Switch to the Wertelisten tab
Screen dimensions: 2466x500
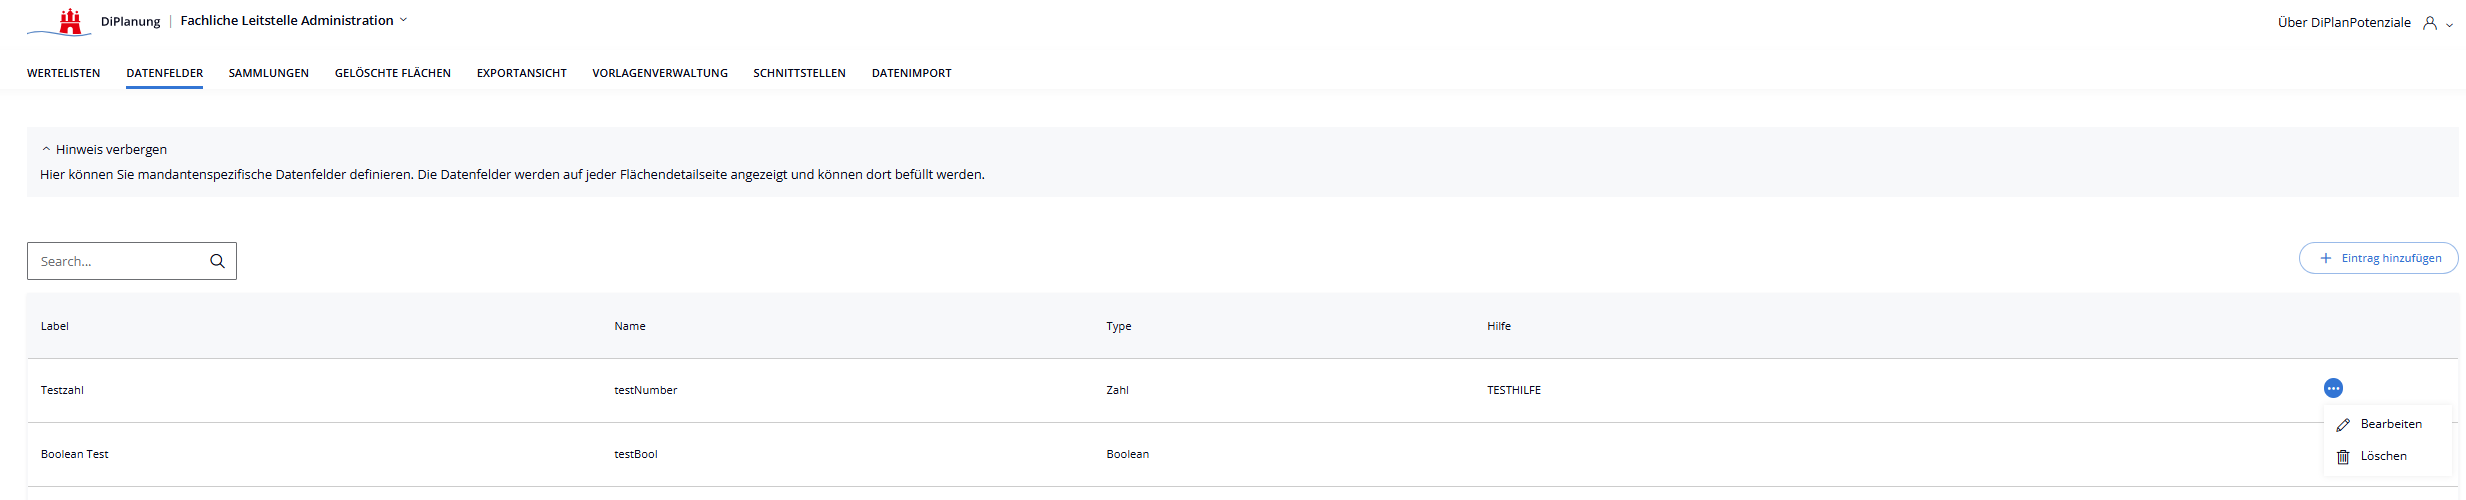(x=64, y=73)
